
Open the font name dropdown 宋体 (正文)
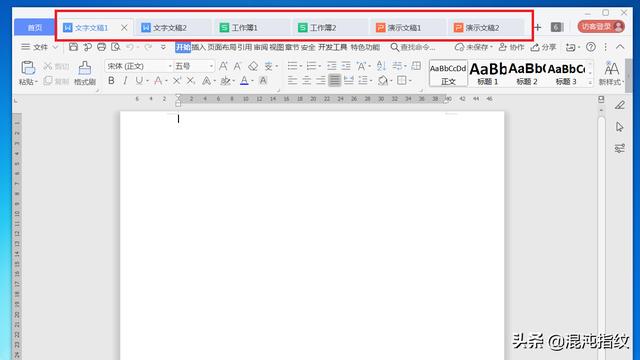(x=139, y=66)
